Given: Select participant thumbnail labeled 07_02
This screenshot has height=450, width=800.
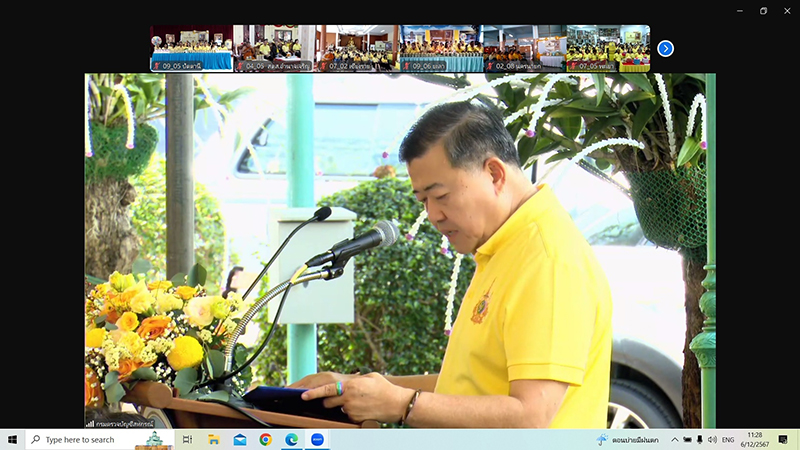Looking at the screenshot, I should point(358,48).
